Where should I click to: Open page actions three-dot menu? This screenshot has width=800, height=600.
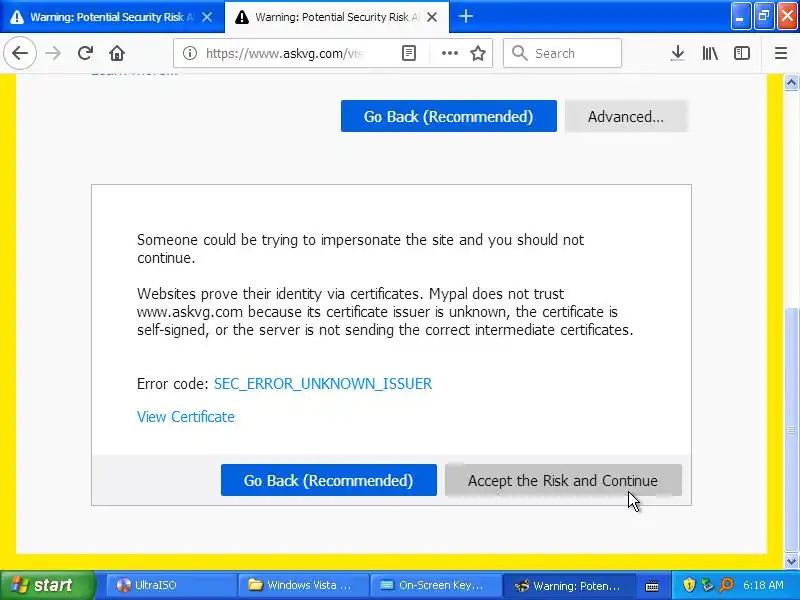click(449, 53)
